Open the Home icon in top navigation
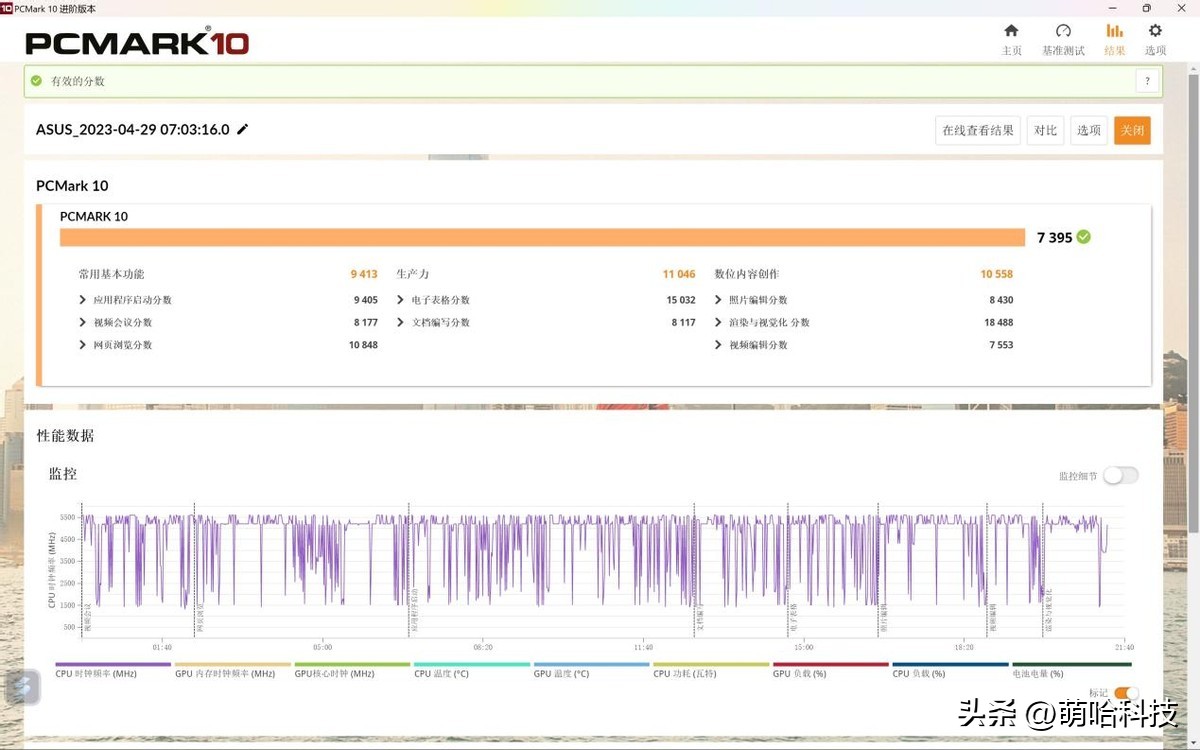This screenshot has height=750, width=1200. [1011, 32]
